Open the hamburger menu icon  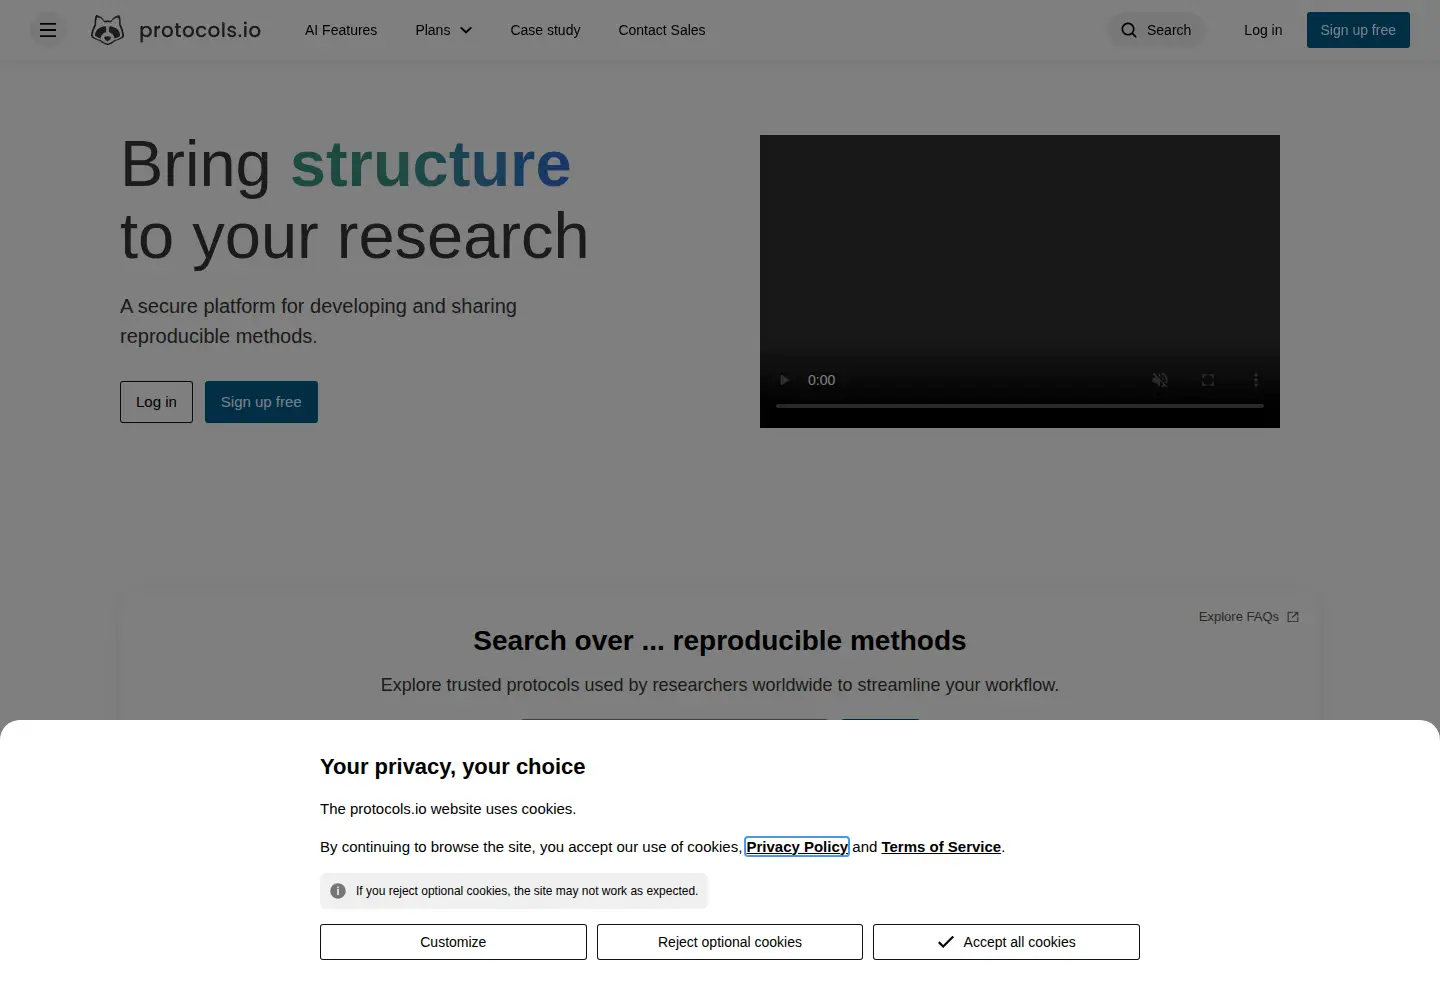48,30
